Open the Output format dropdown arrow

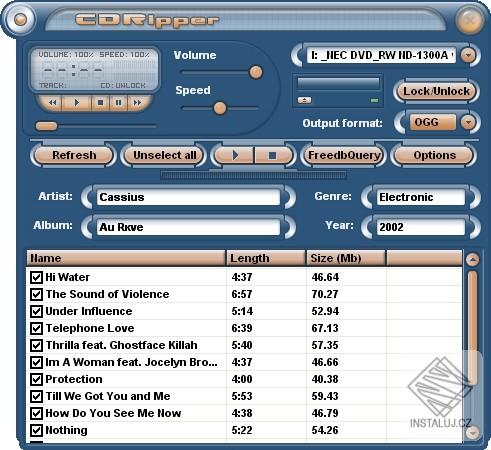pyautogui.click(x=468, y=122)
